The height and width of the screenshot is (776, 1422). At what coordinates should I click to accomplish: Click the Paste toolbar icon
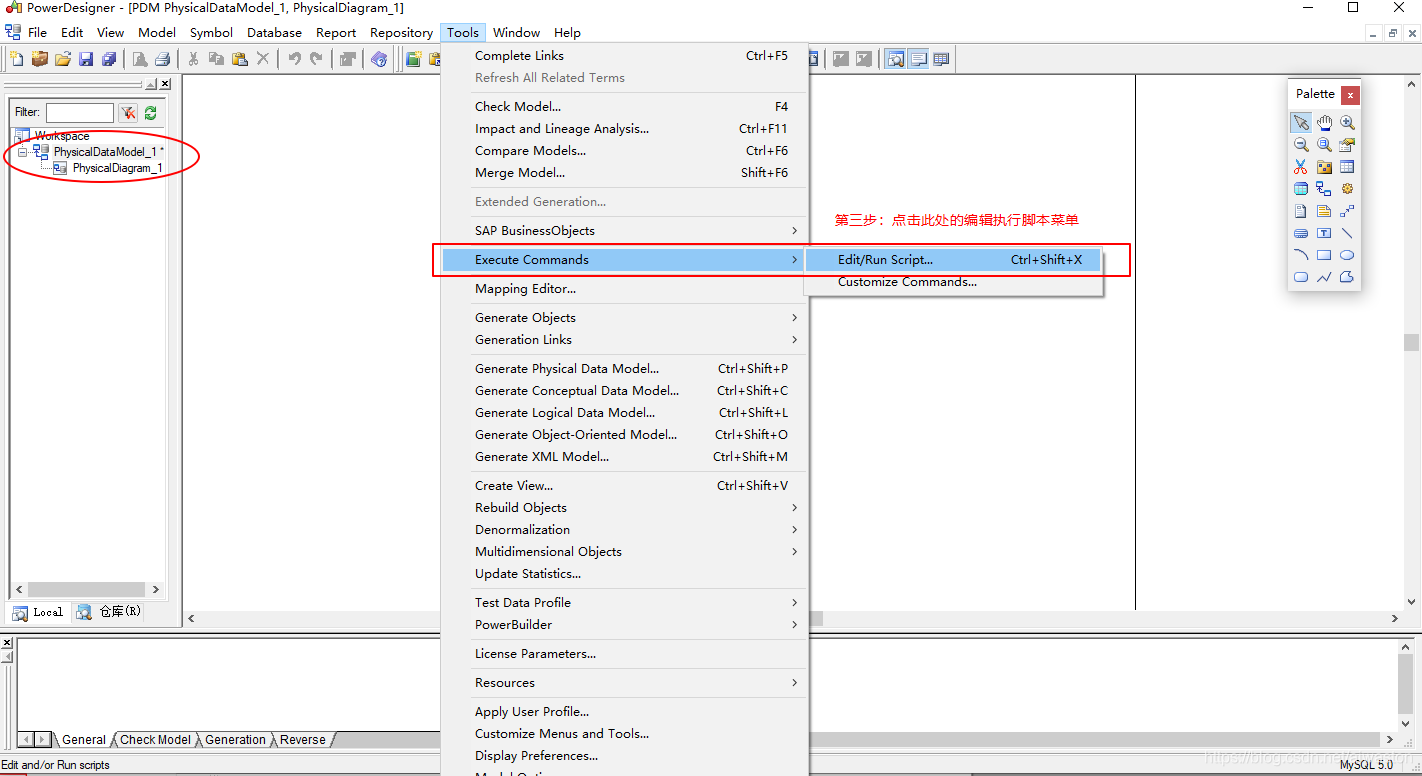(239, 59)
